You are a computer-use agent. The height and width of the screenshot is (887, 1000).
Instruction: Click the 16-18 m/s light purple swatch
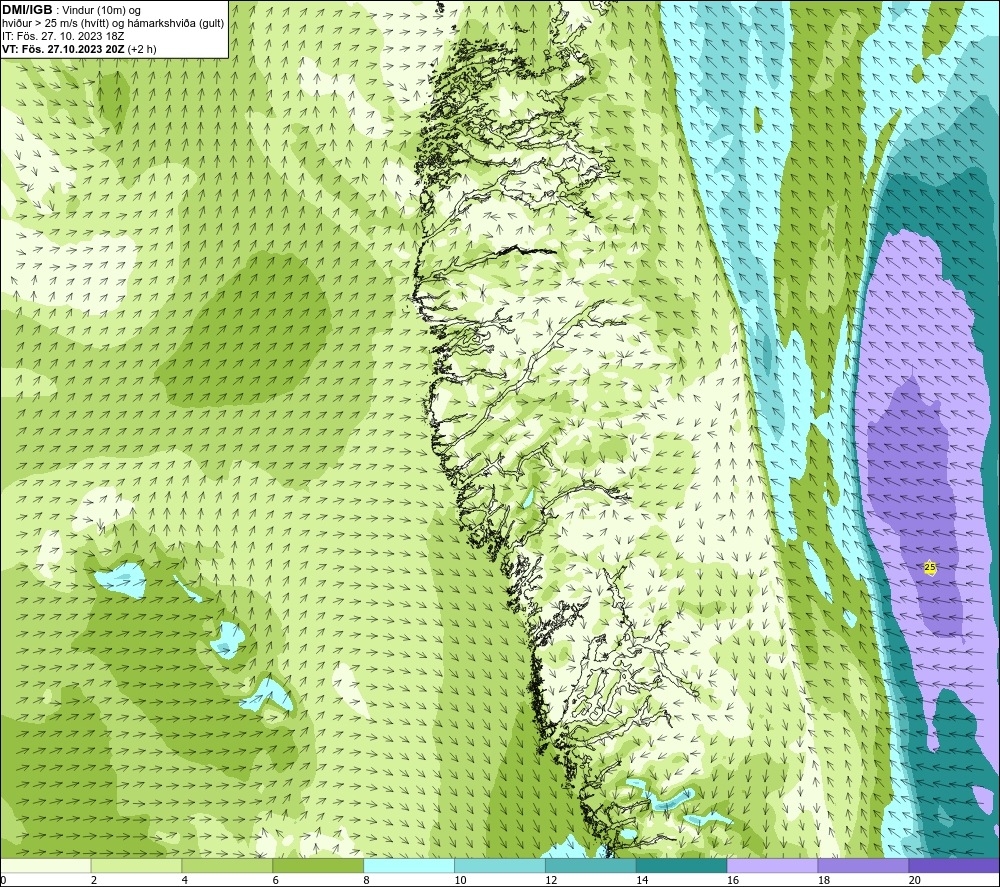tap(772, 865)
